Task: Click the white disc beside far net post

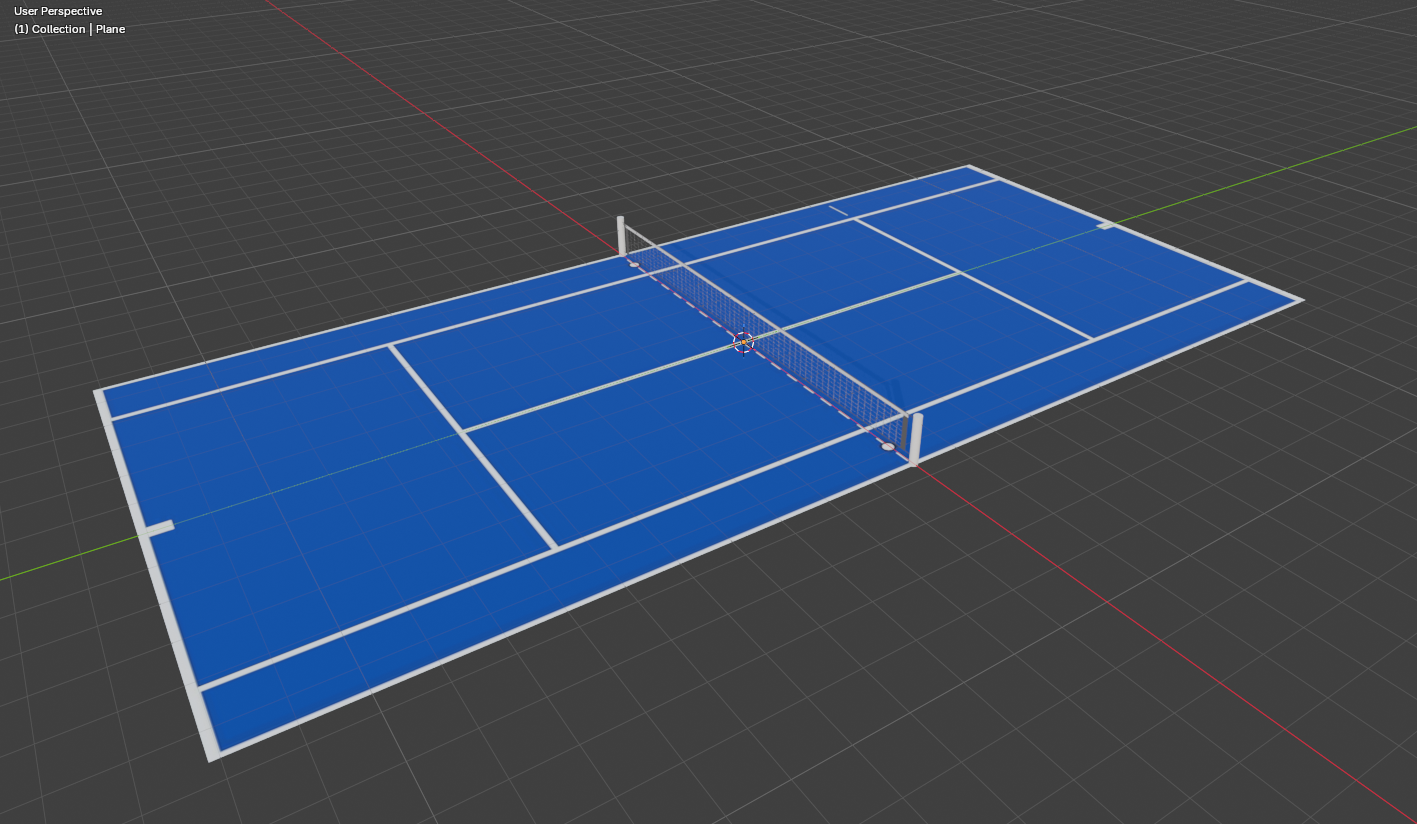Action: coord(633,264)
